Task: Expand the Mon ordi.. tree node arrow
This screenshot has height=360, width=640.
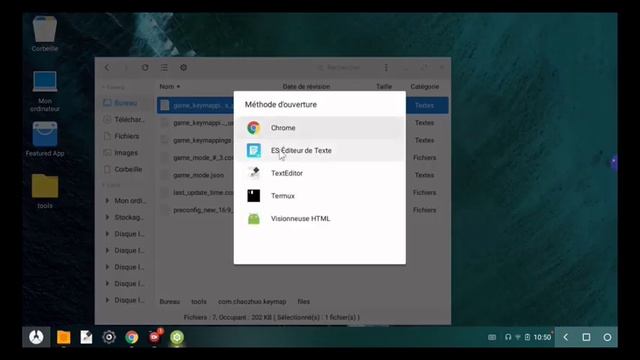Action: (x=107, y=201)
